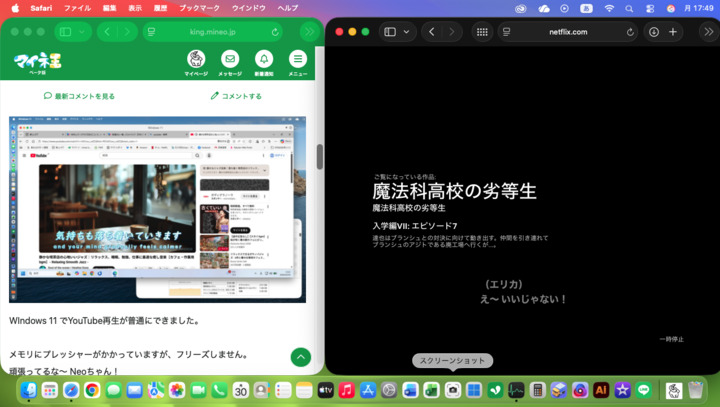
Task: Open Messages from the Dock
Action: (x=113, y=390)
